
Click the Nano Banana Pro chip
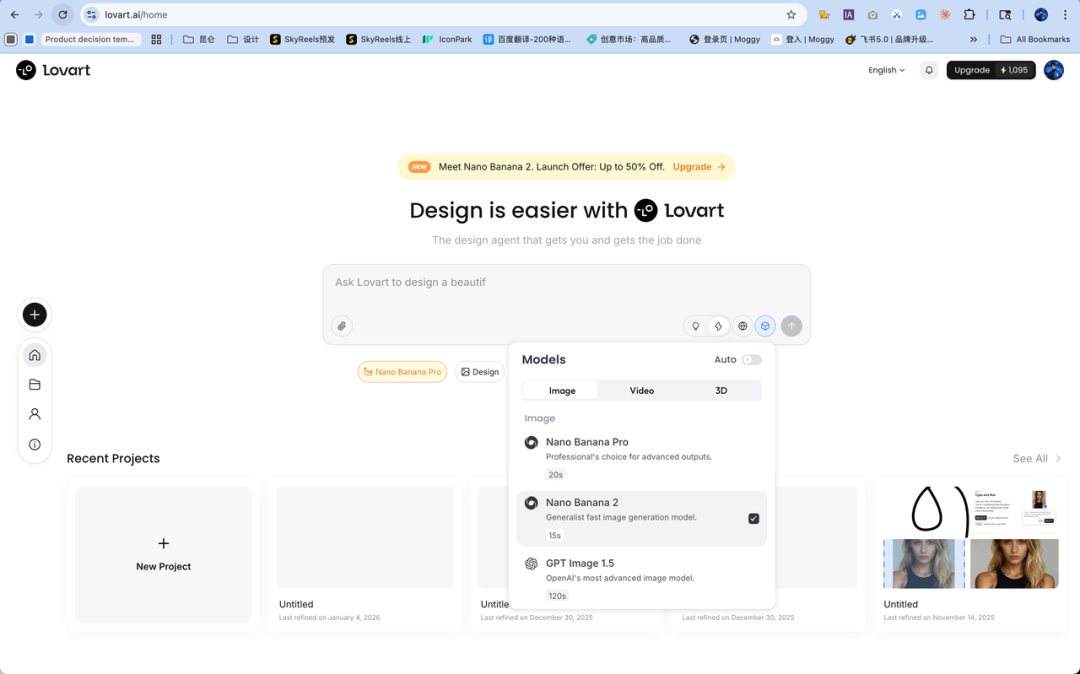point(402,372)
